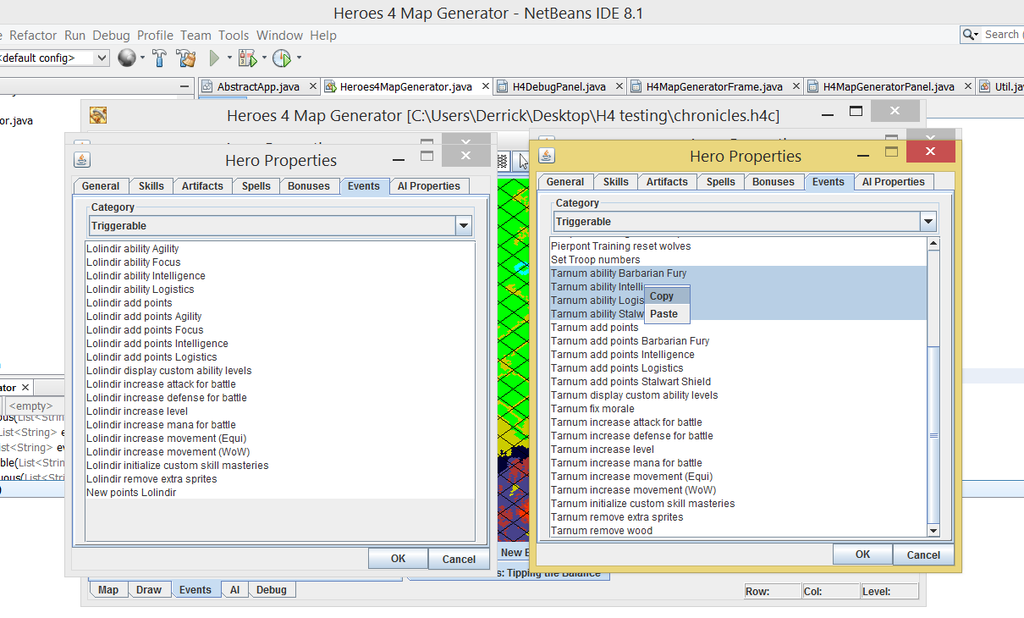Click Cancel in the left Hero Properties window

coord(458,559)
